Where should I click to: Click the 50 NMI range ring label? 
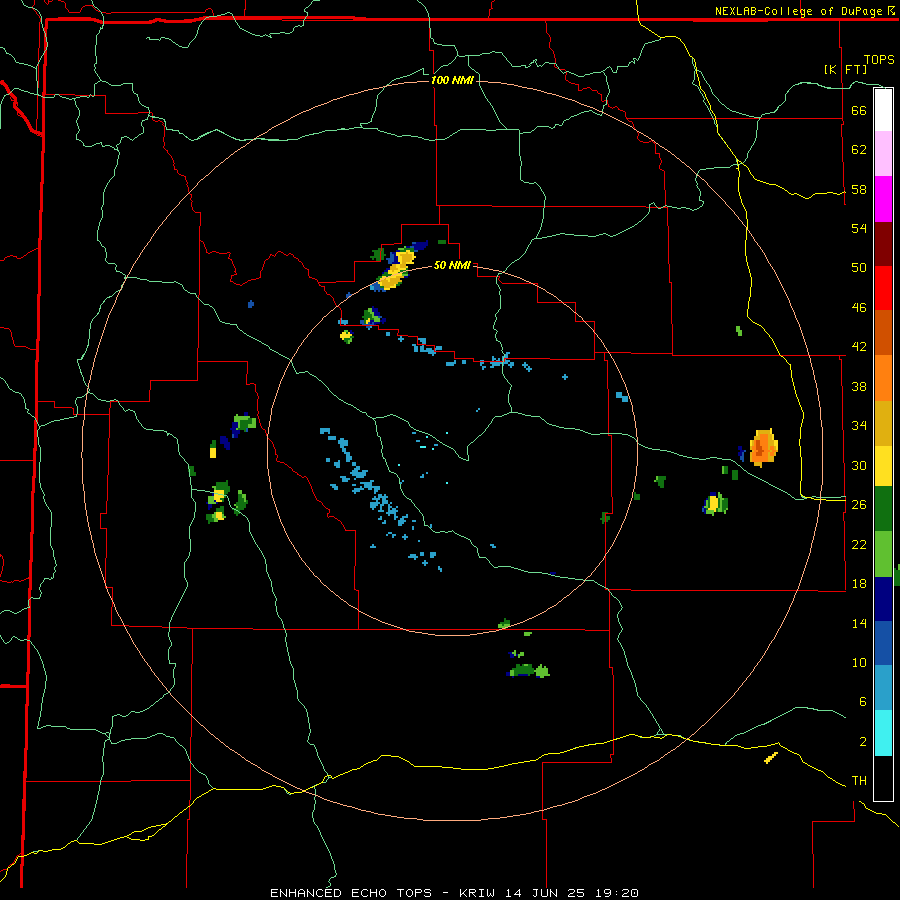[452, 265]
